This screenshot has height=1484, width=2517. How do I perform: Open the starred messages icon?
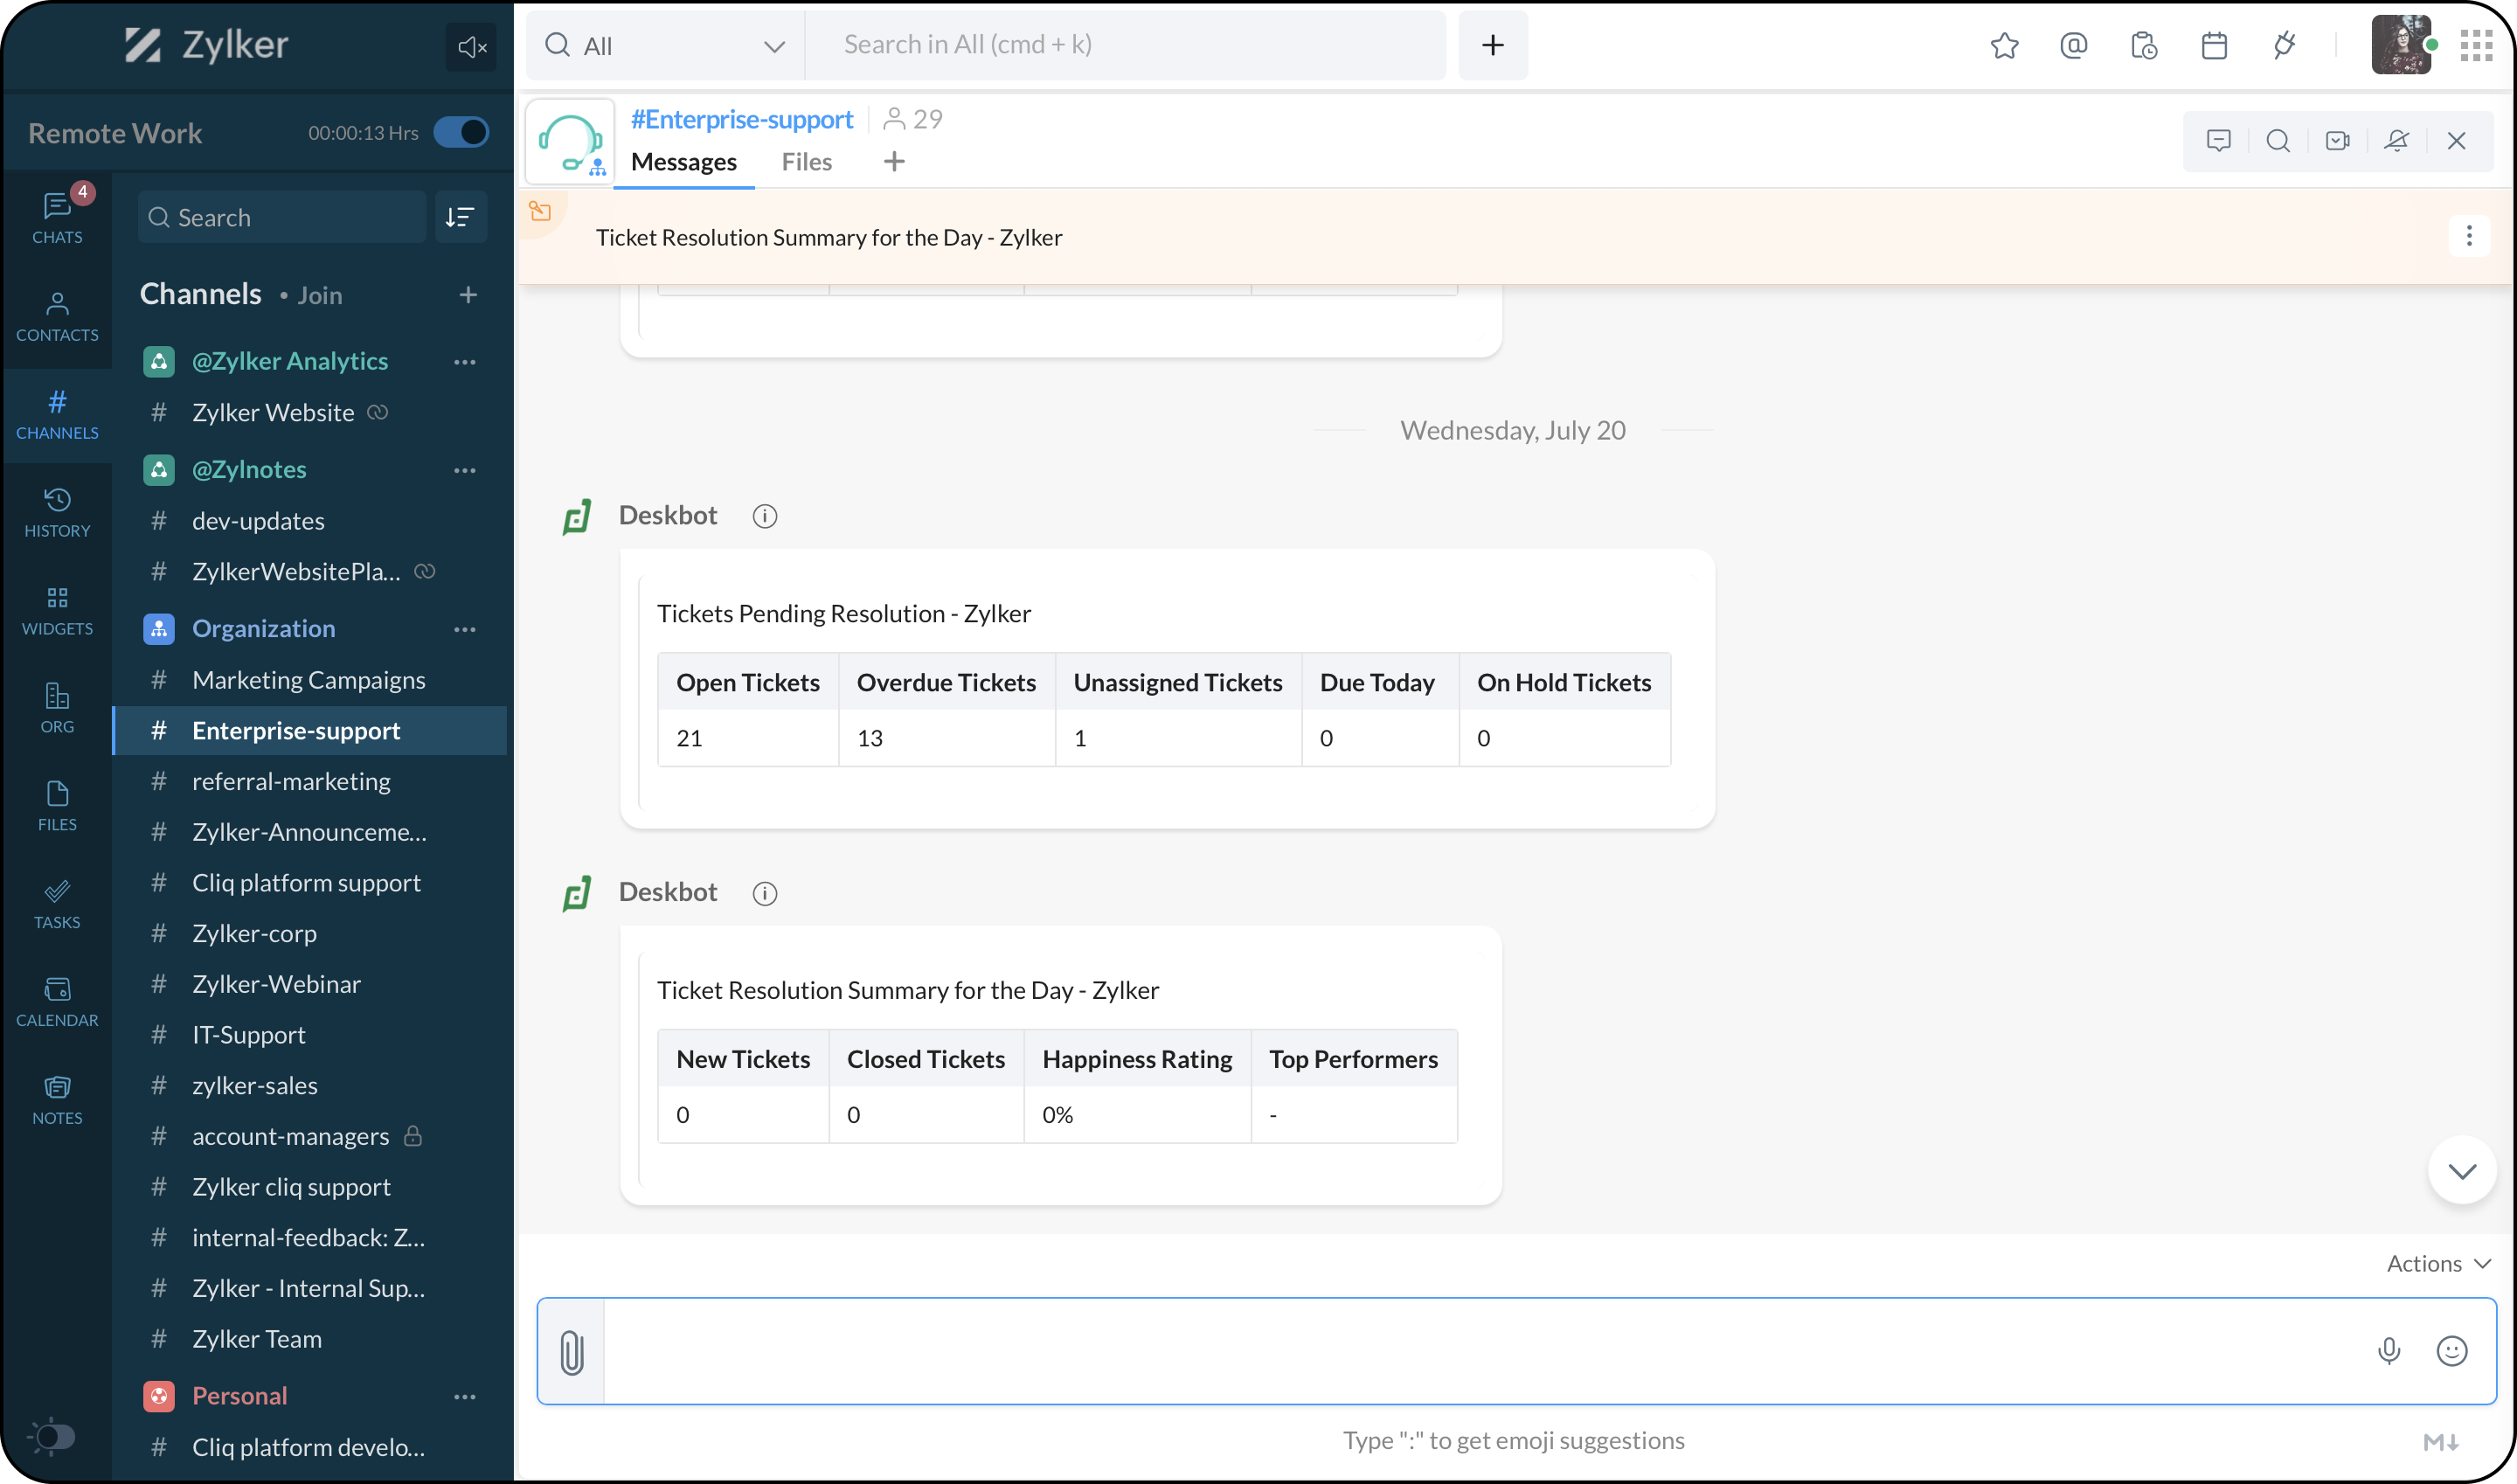tap(2004, 45)
